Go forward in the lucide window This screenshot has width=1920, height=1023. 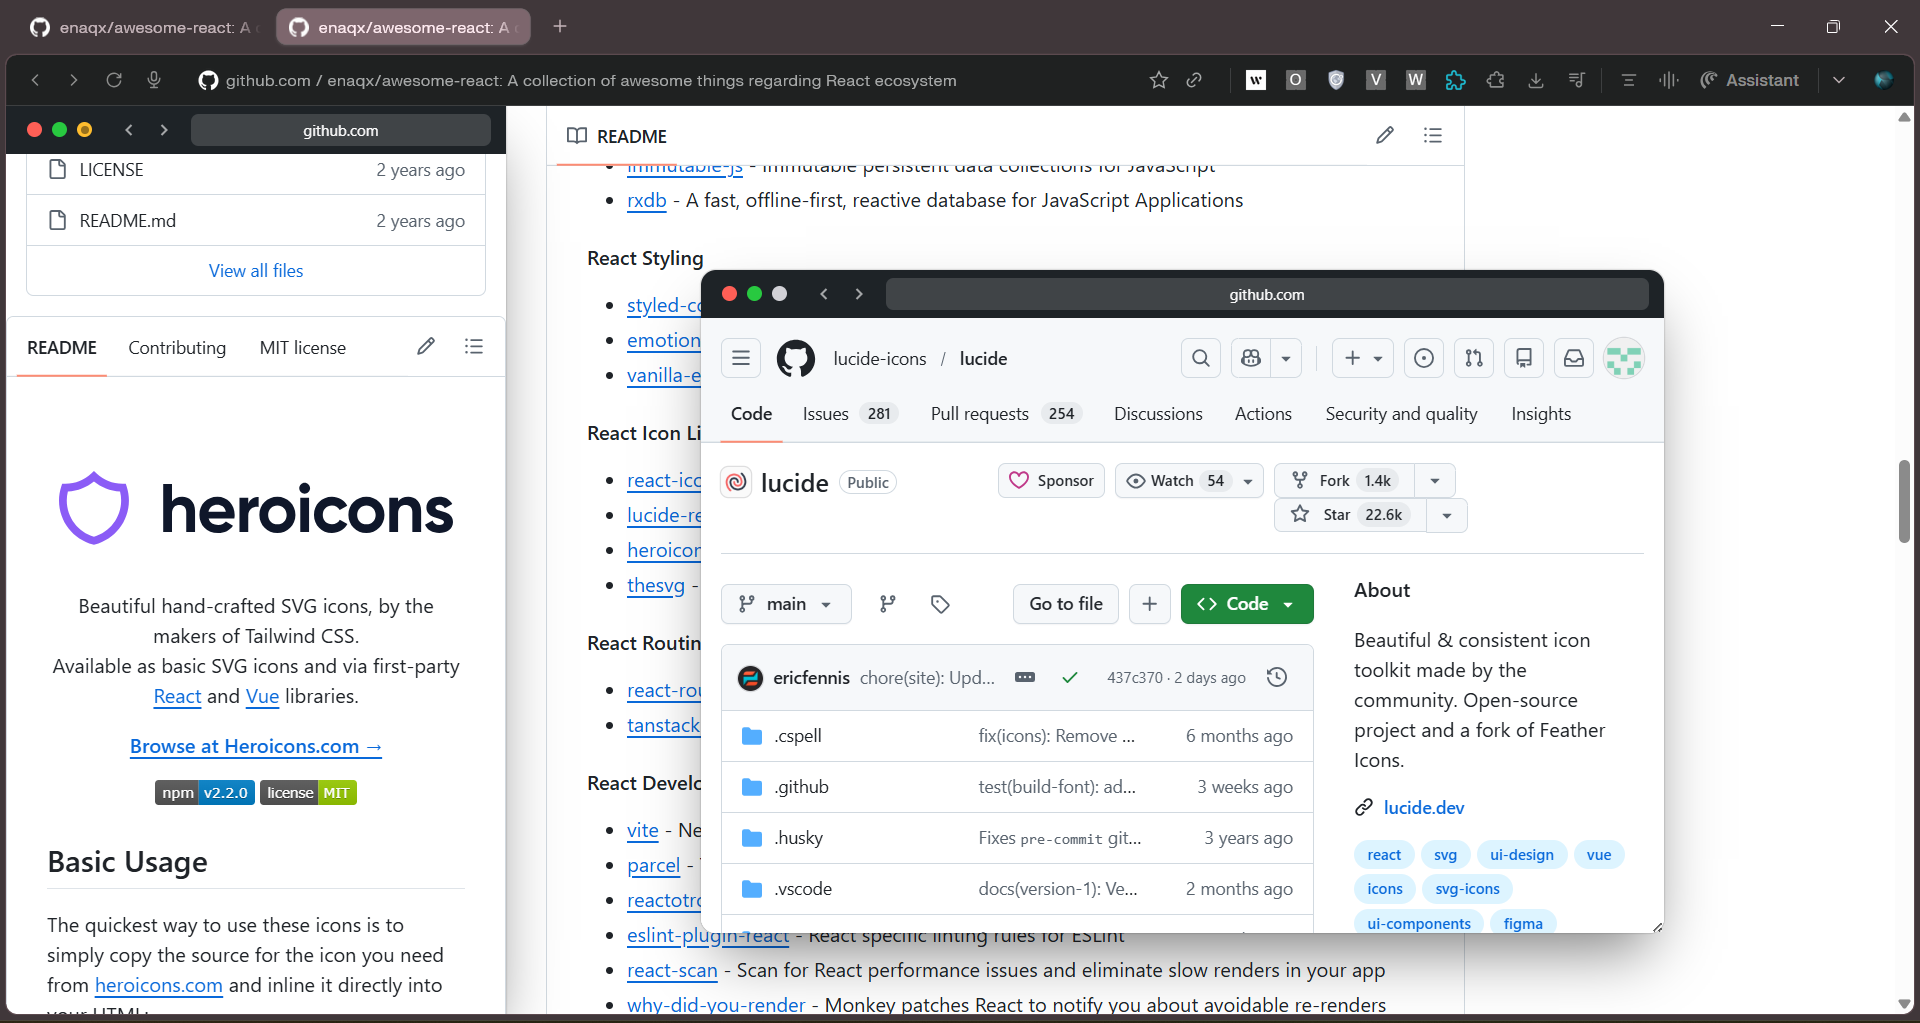pyautogui.click(x=859, y=294)
